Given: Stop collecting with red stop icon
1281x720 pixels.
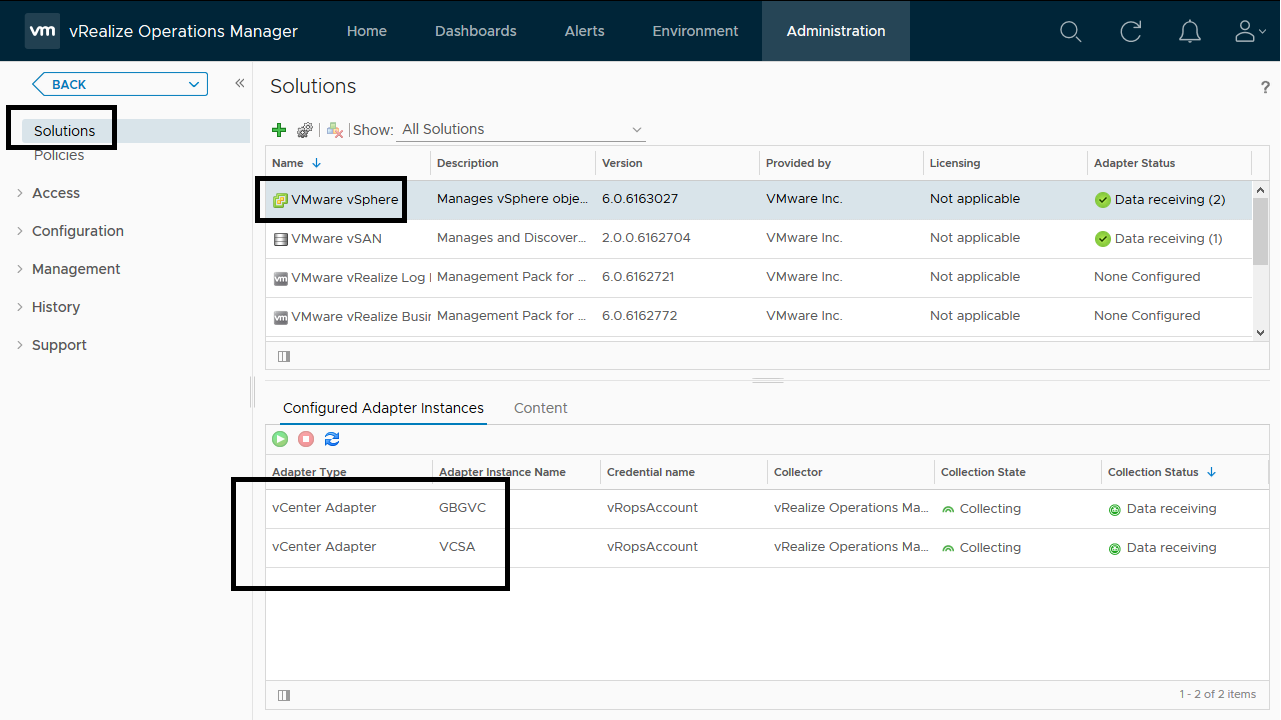Looking at the screenshot, I should (x=306, y=439).
